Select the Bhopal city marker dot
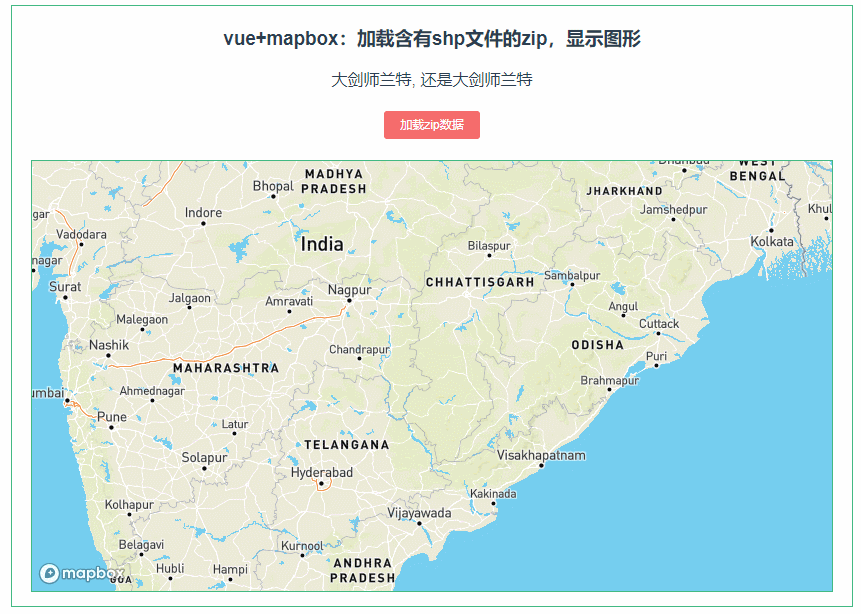 pos(273,197)
